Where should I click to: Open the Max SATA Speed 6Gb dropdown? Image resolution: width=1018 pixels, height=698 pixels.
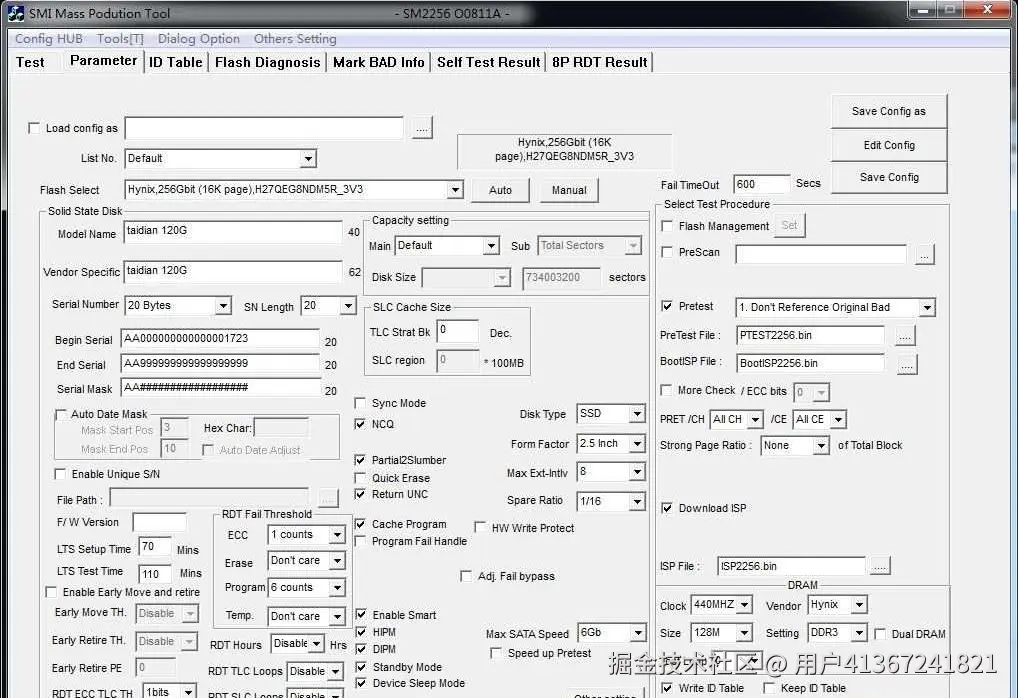click(612, 632)
